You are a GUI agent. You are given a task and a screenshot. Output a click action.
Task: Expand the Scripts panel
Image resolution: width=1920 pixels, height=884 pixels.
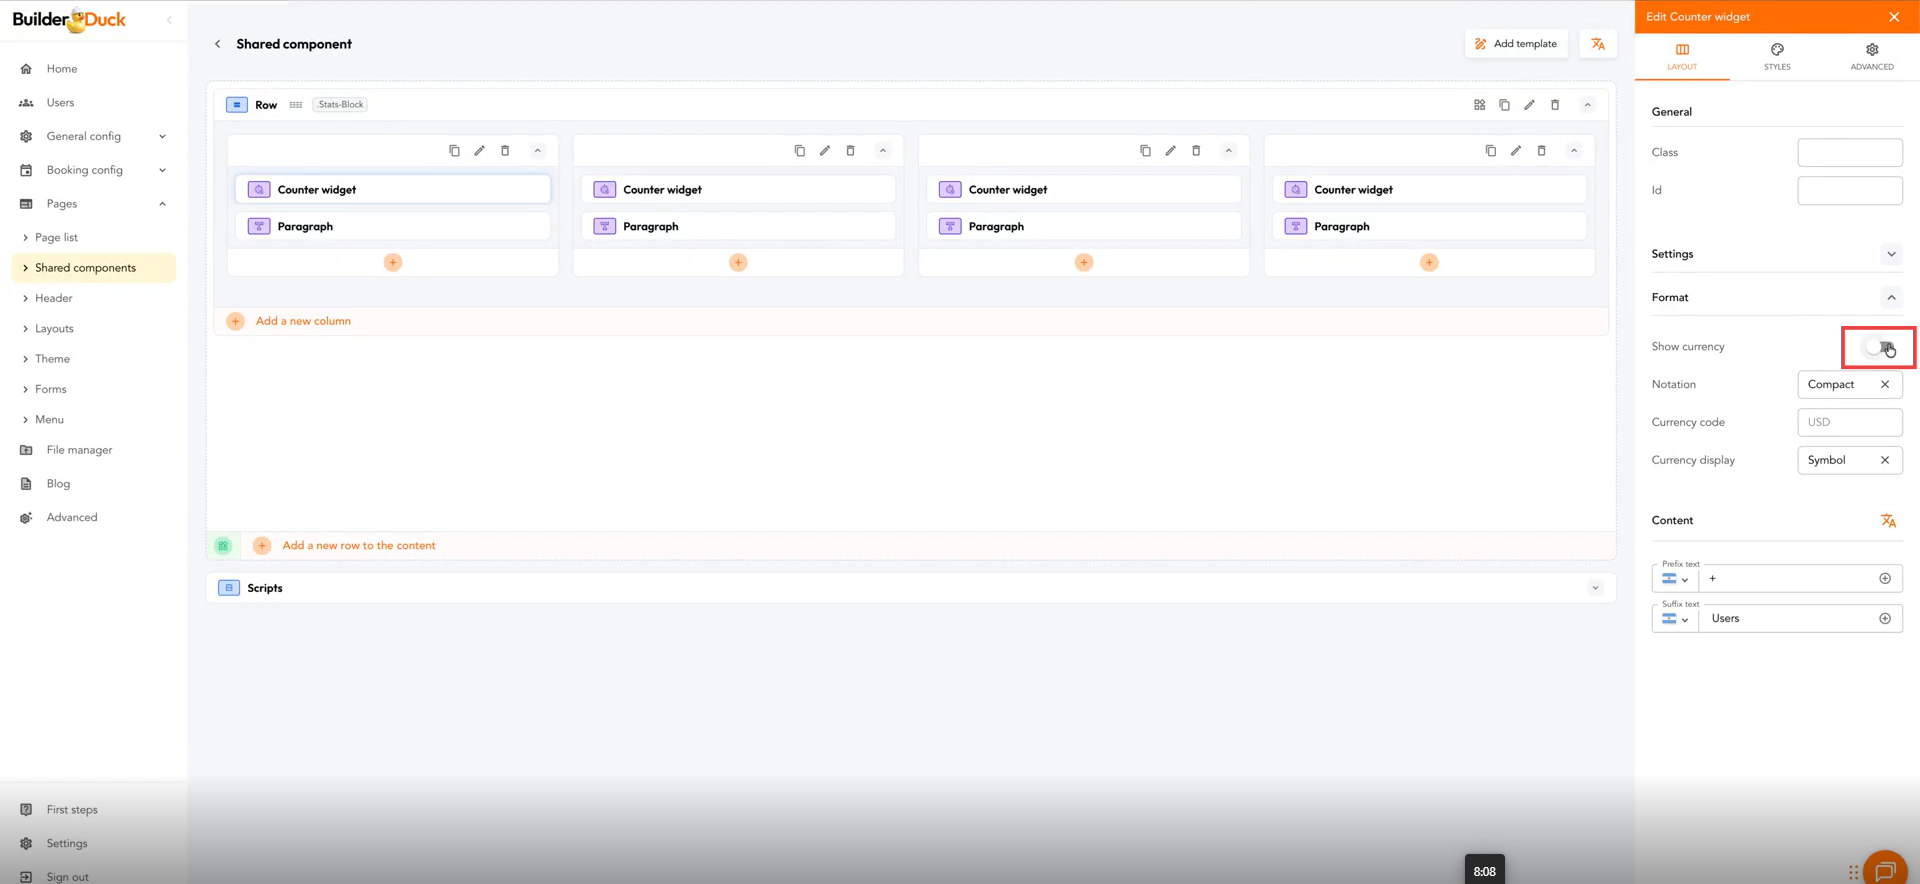[1595, 588]
